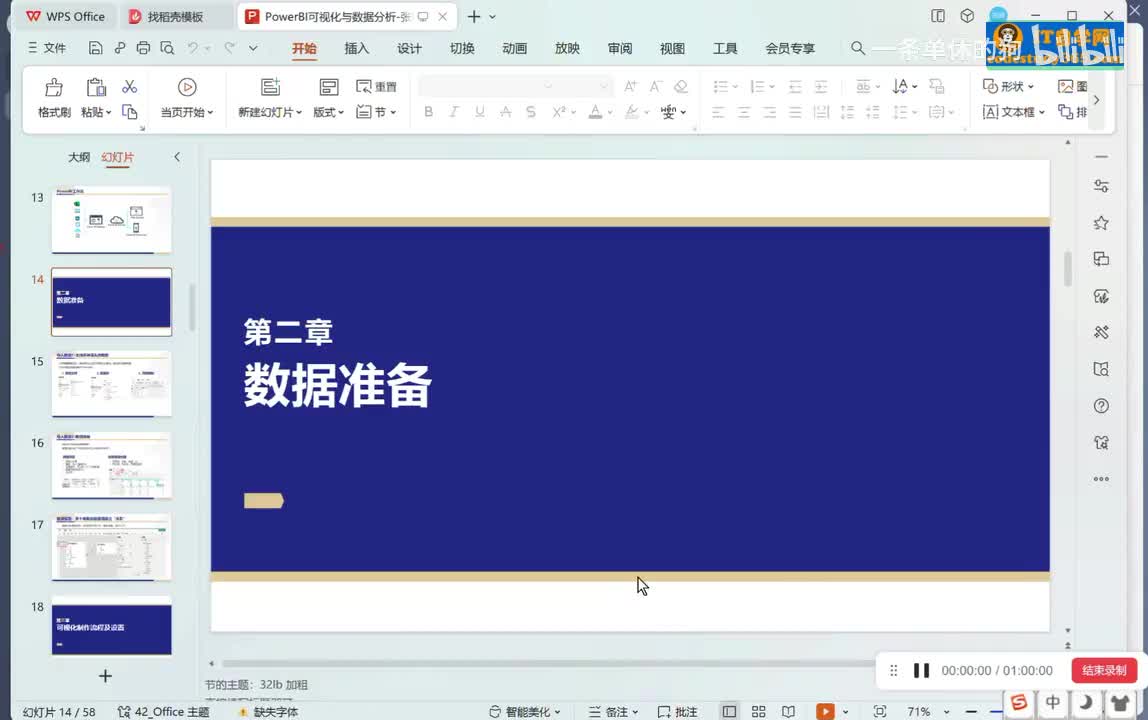The image size is (1148, 720).
Task: Switch to the Slide Show (放映) tab
Action: pos(567,48)
